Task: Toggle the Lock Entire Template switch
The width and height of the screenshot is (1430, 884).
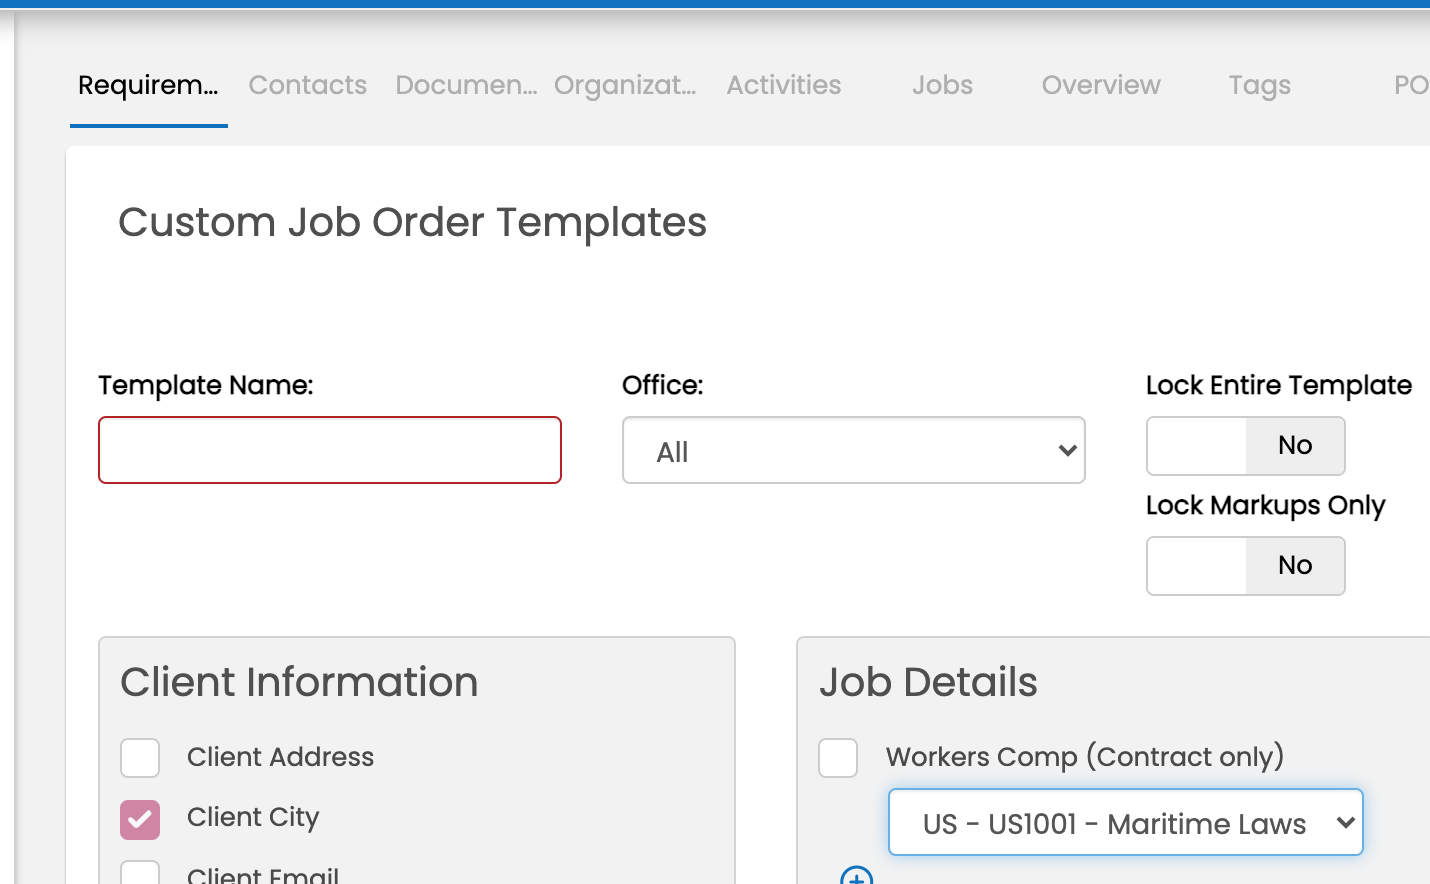Action: tap(1246, 446)
